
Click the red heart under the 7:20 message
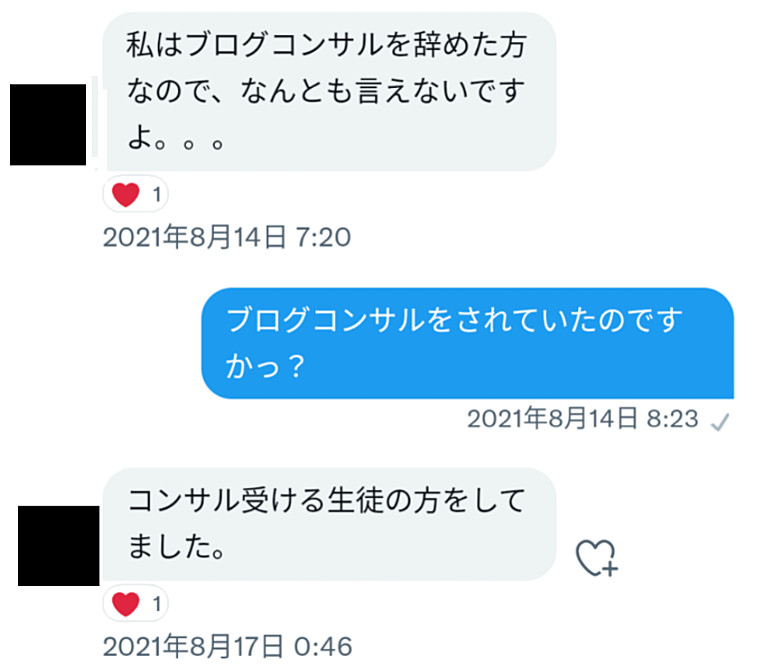126,195
